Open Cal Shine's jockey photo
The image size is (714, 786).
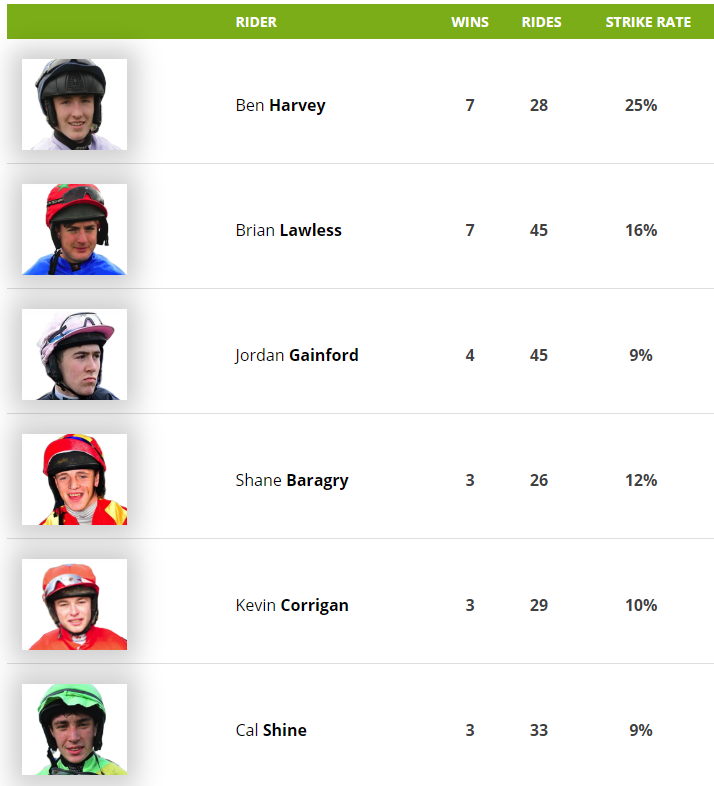(74, 729)
